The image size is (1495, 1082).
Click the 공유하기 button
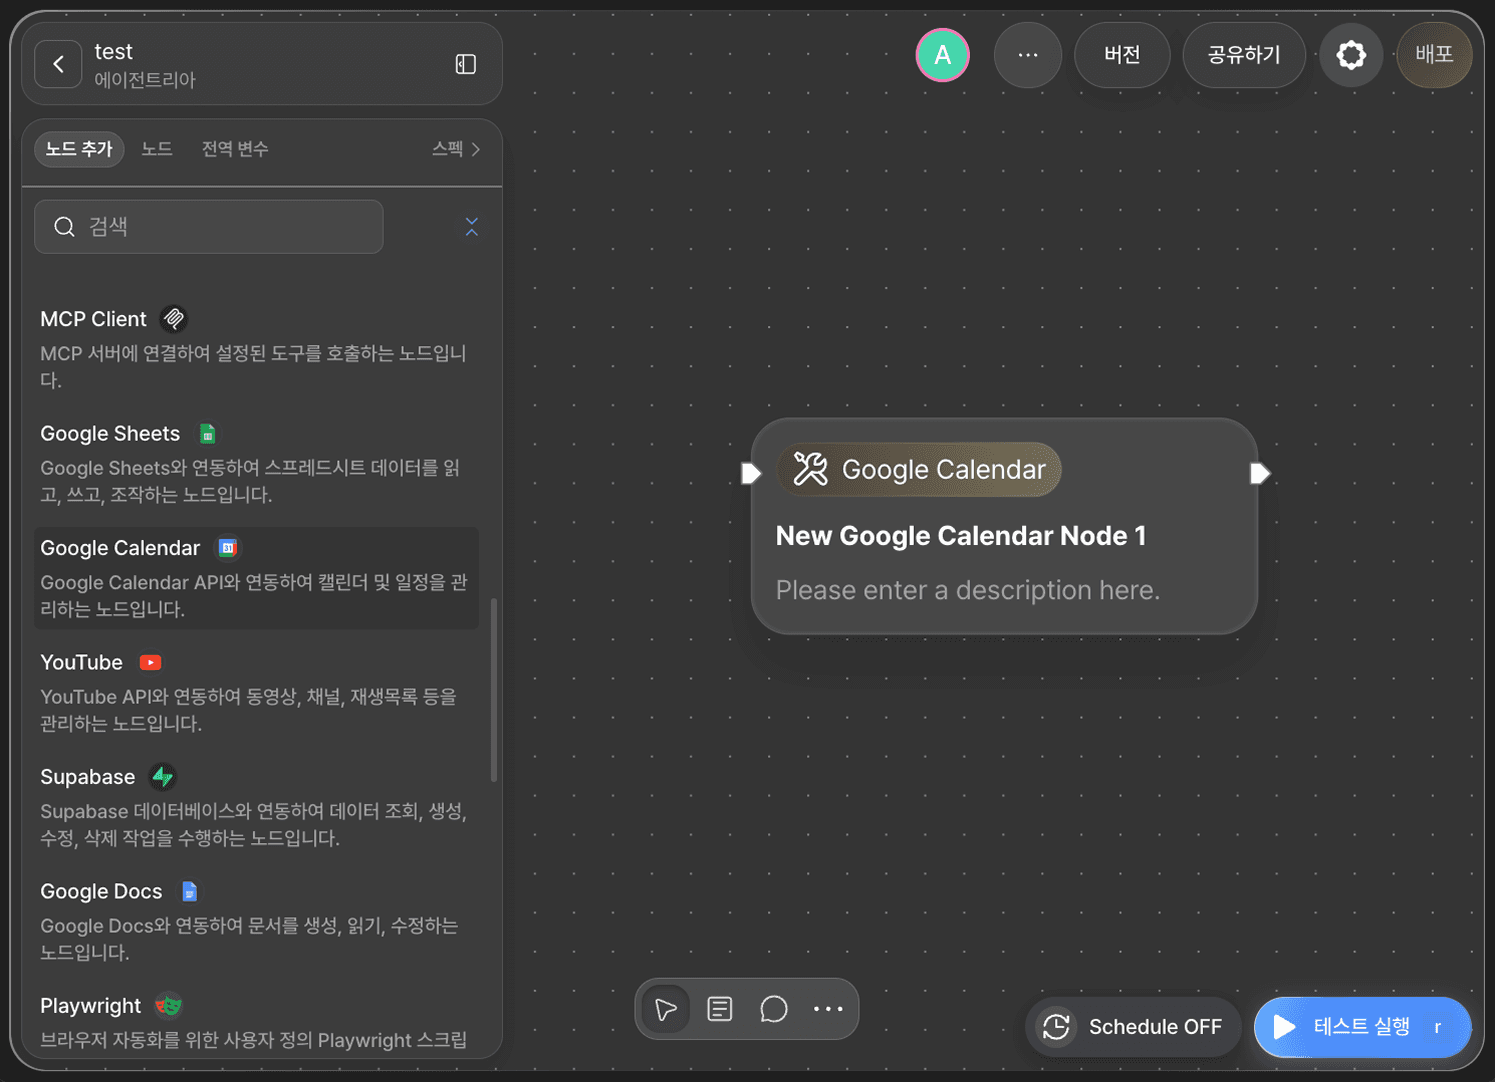coord(1244,55)
